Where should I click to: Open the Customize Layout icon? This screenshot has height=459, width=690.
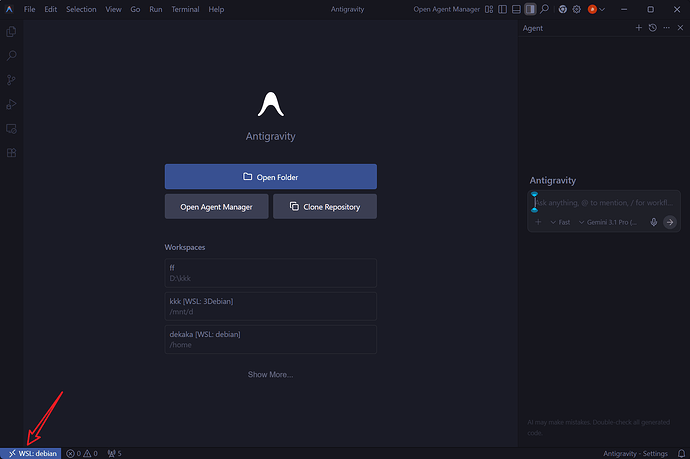click(x=489, y=9)
